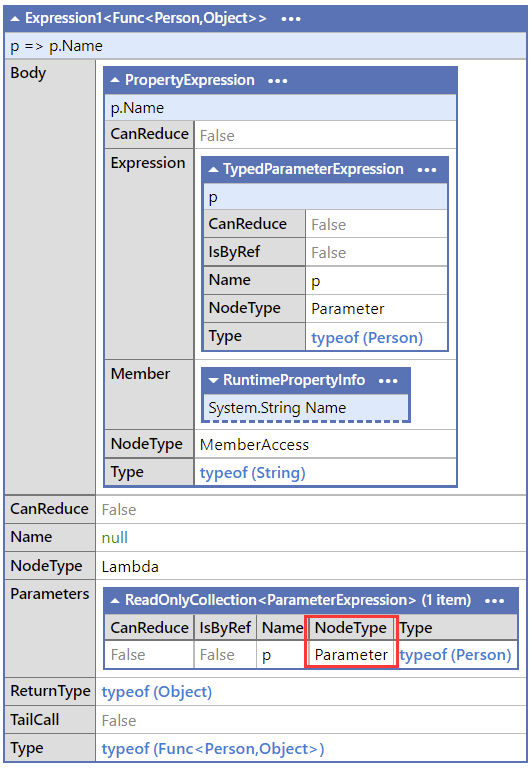Select the Parameter cell in the Parameters table

[x=351, y=655]
